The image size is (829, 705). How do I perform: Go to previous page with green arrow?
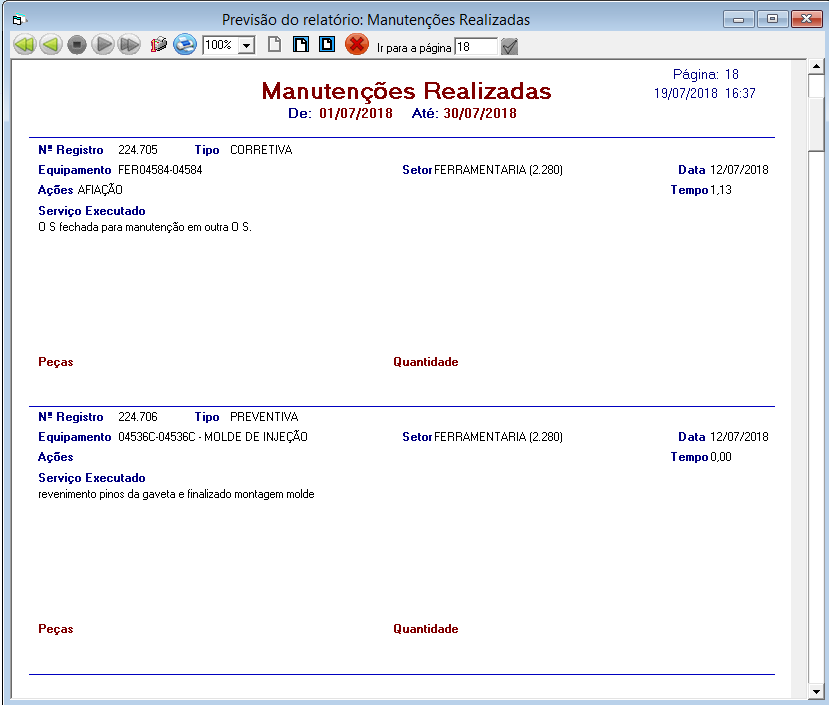coord(51,45)
